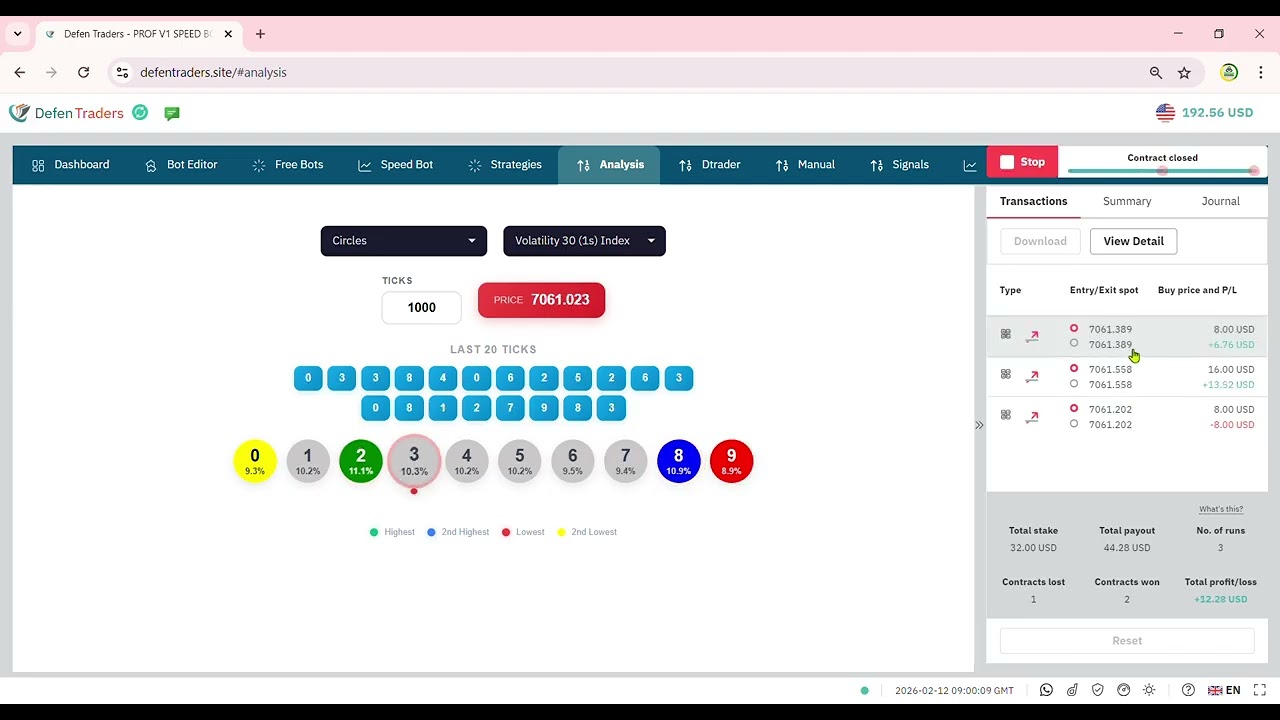Switch to the Speed Bot tab
The image size is (1280, 720).
395,165
